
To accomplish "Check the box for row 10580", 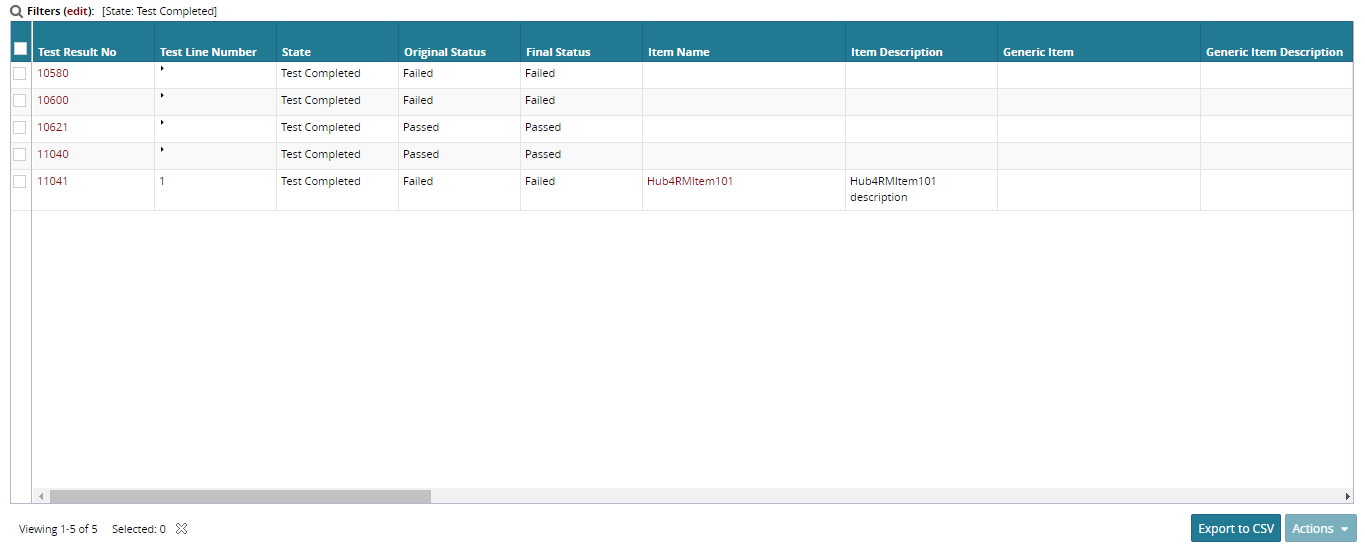I will coord(20,73).
